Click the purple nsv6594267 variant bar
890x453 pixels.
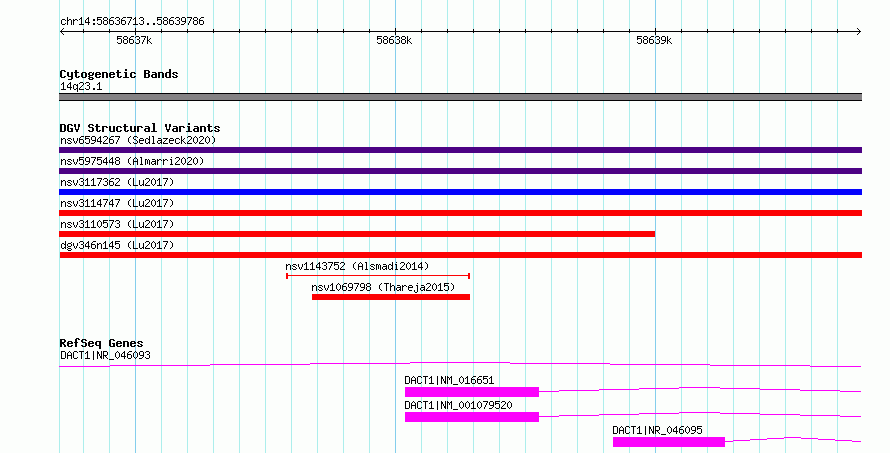[x=460, y=150]
